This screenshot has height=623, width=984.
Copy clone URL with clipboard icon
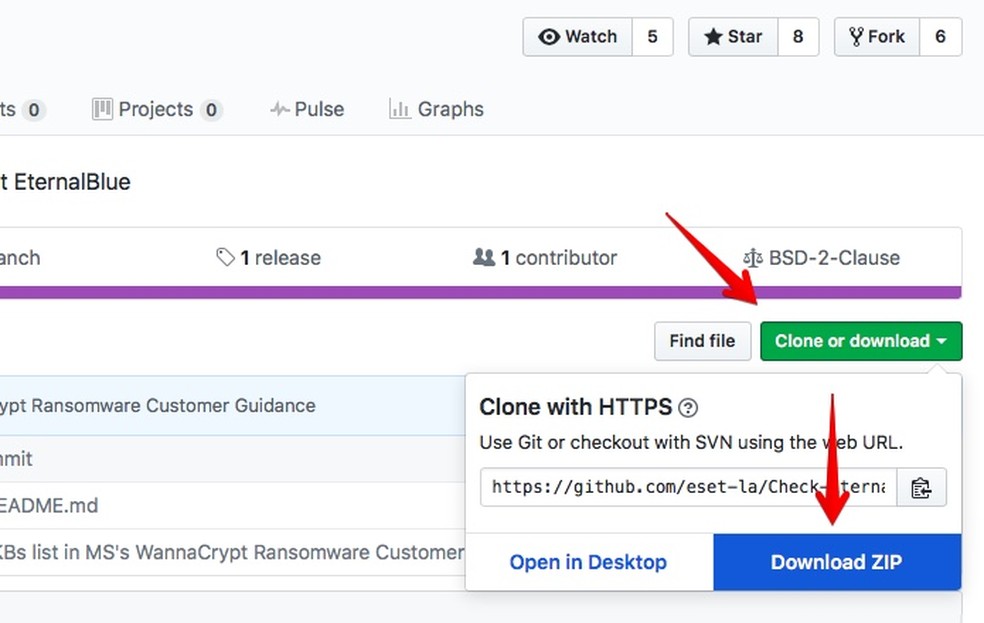[921, 487]
